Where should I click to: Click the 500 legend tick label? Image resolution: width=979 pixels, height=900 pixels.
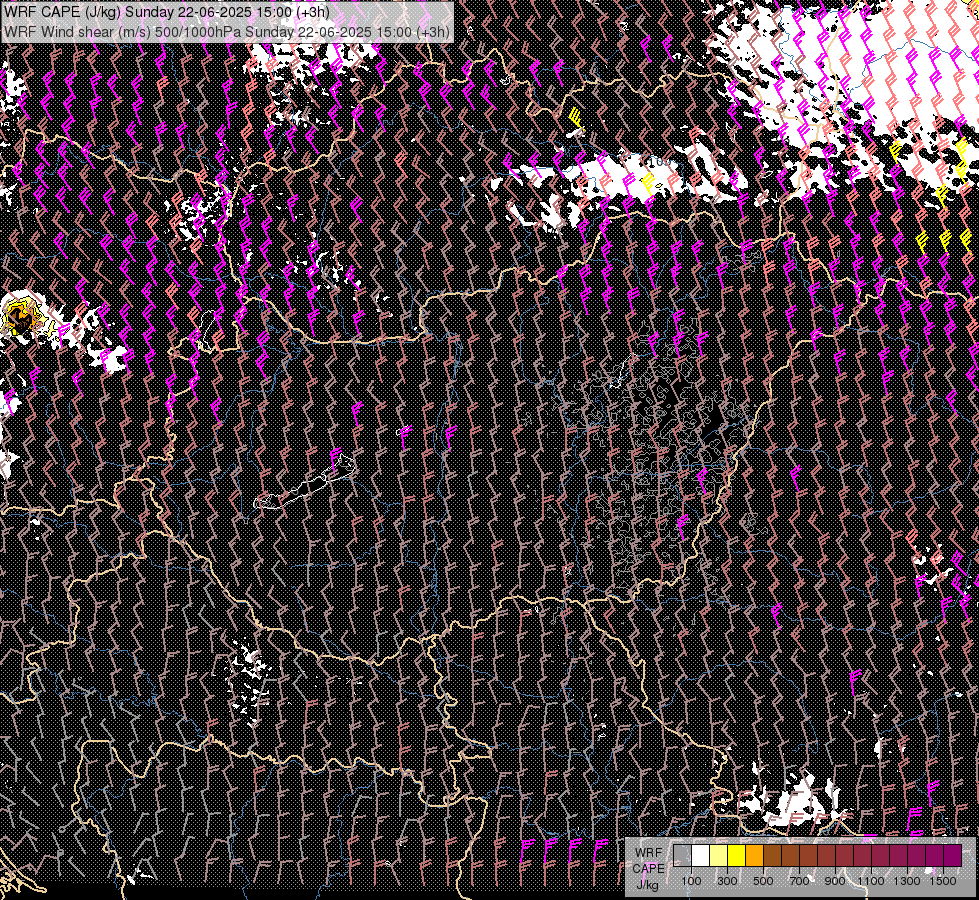764,881
